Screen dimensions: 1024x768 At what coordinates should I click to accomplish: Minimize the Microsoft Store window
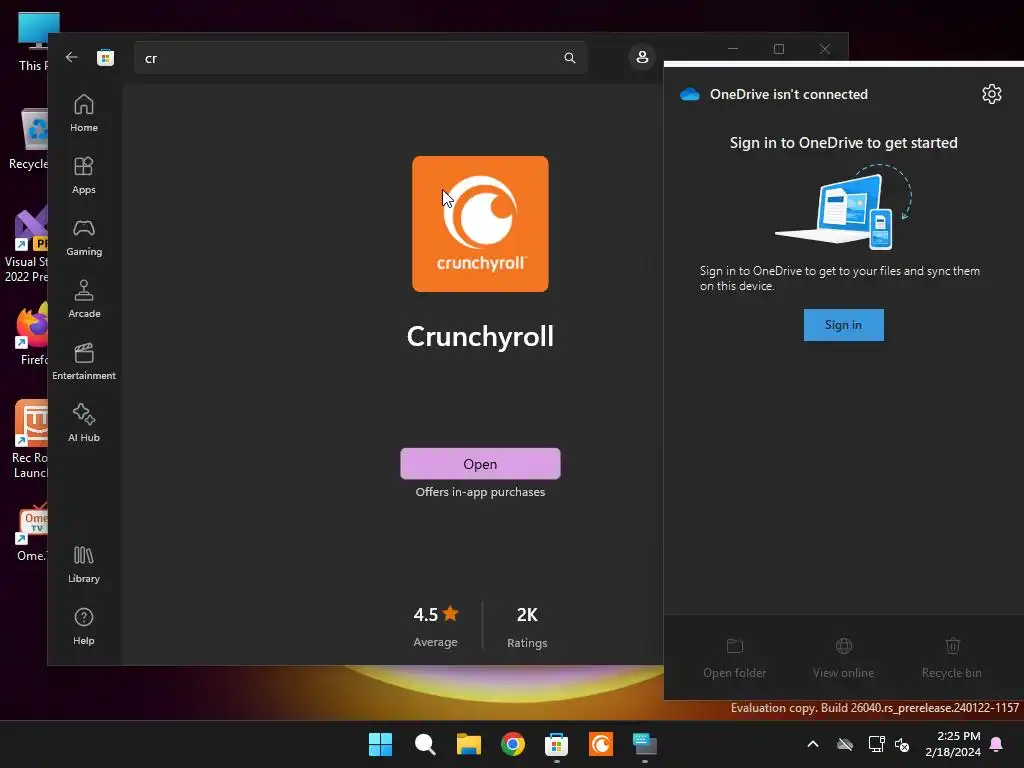pyautogui.click(x=733, y=49)
